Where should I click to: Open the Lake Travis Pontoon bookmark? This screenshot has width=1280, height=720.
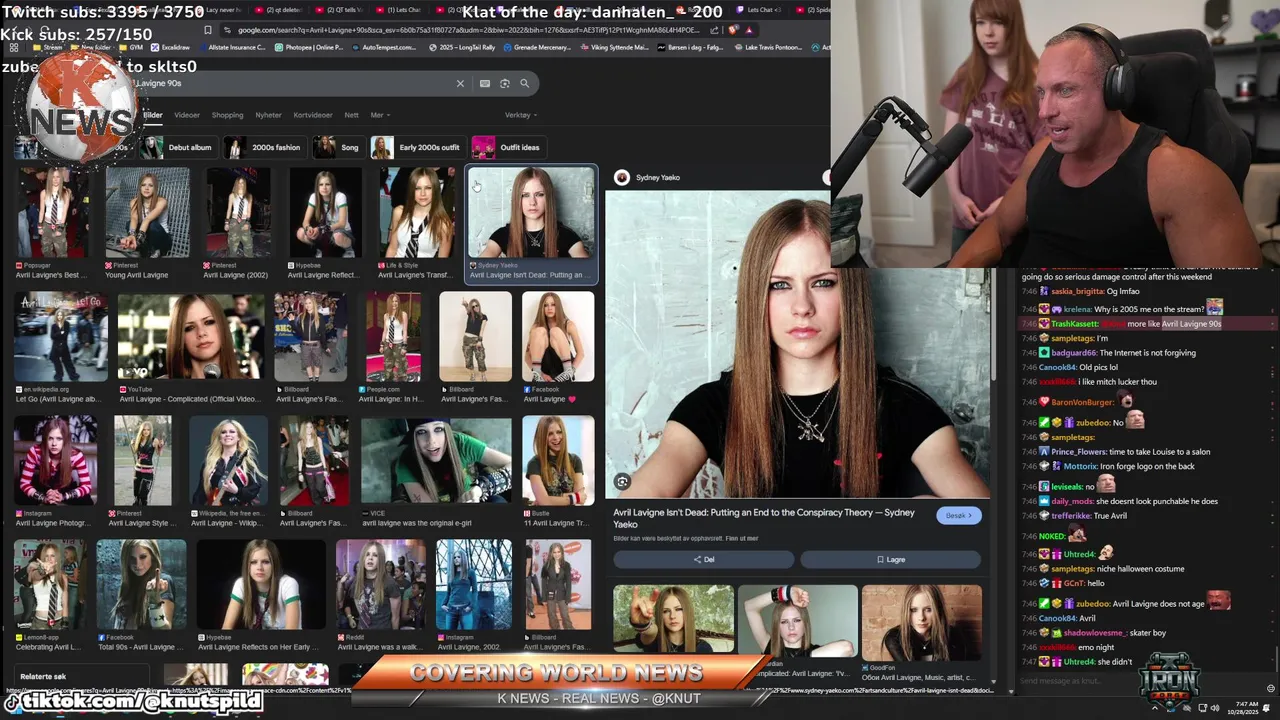(x=770, y=47)
